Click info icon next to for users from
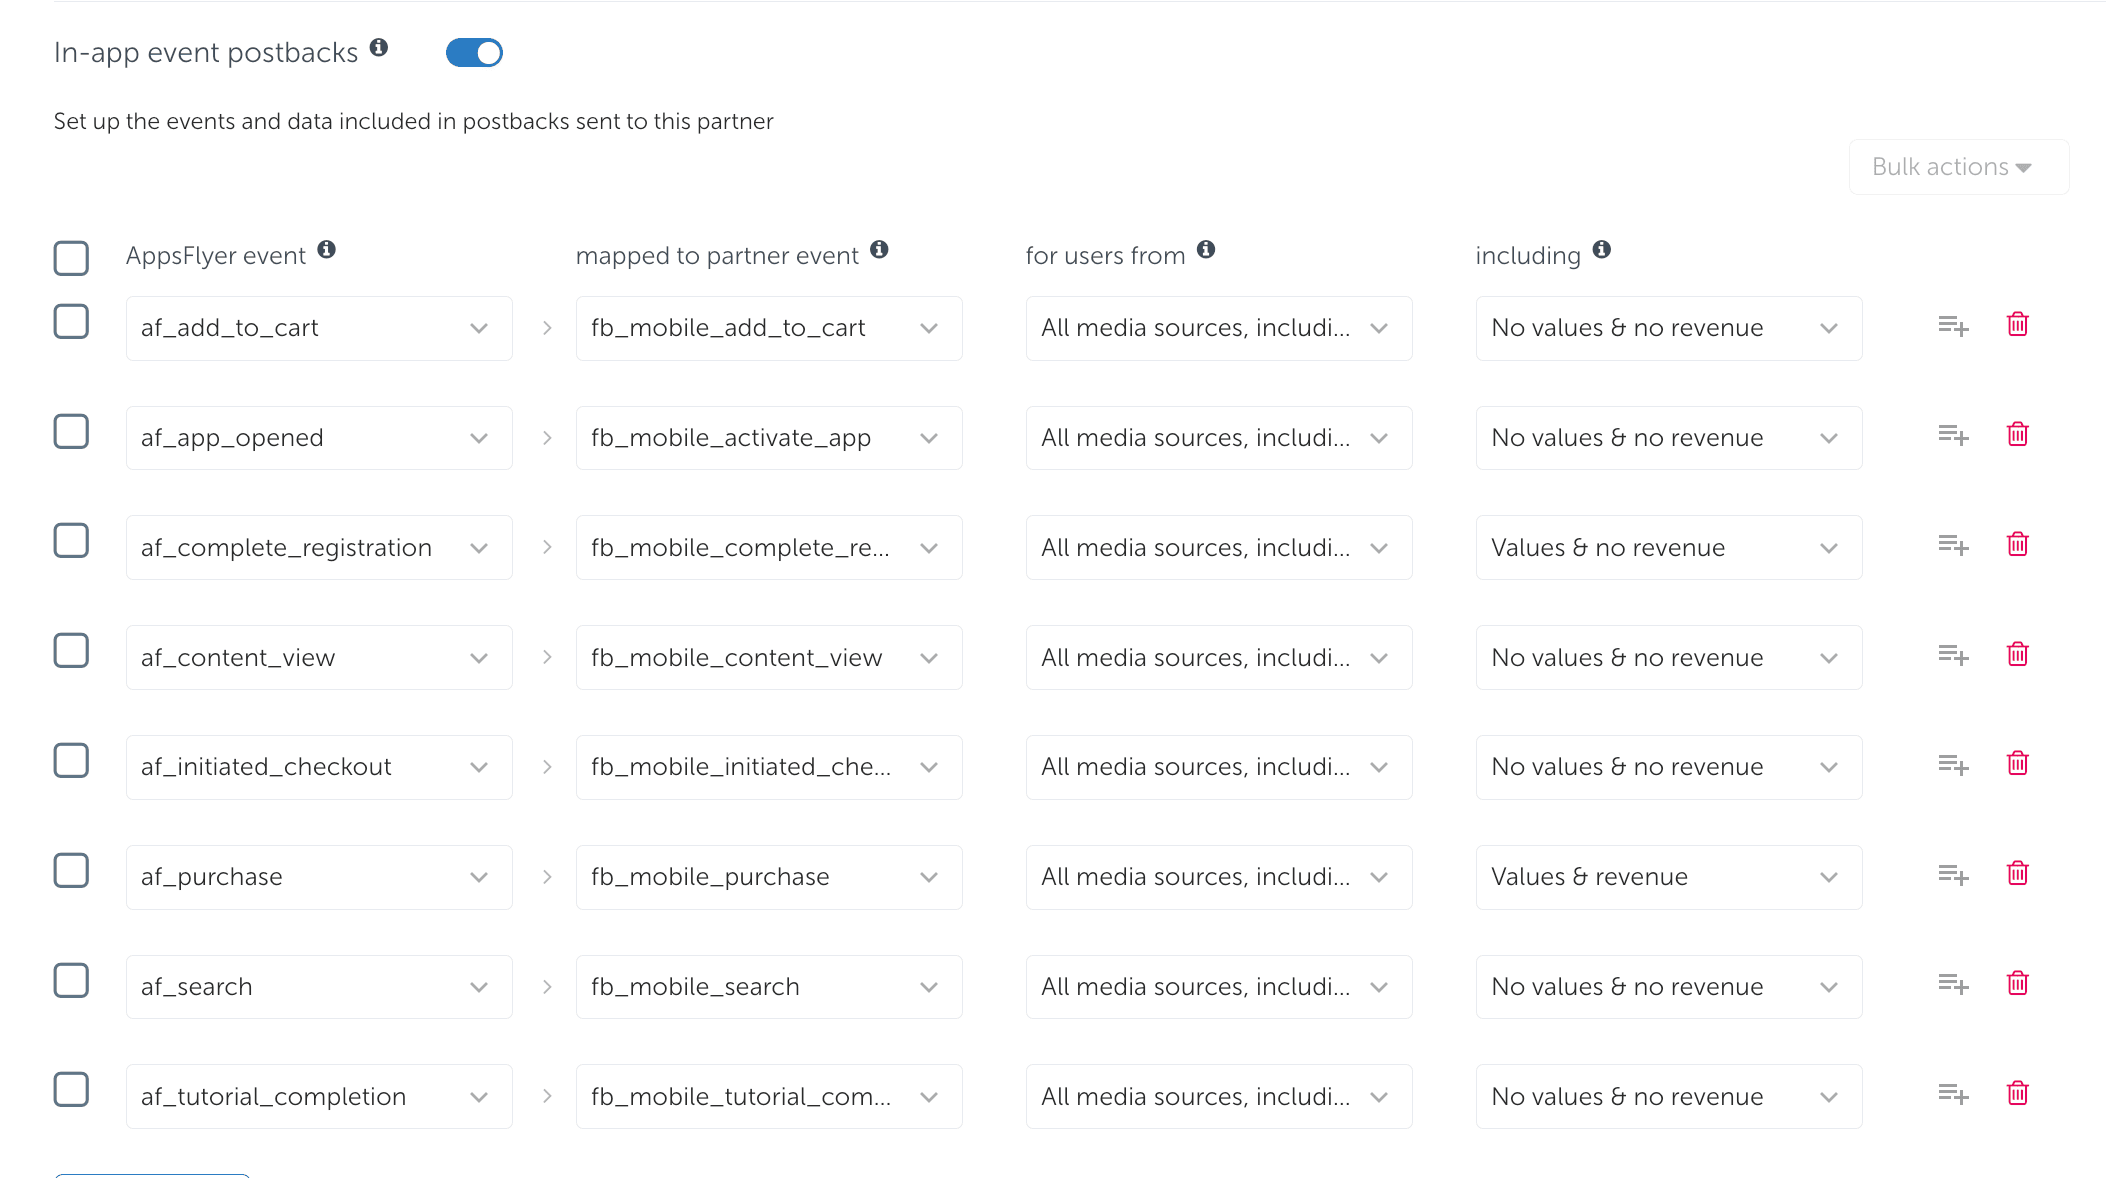2106x1178 pixels. pyautogui.click(x=1206, y=249)
